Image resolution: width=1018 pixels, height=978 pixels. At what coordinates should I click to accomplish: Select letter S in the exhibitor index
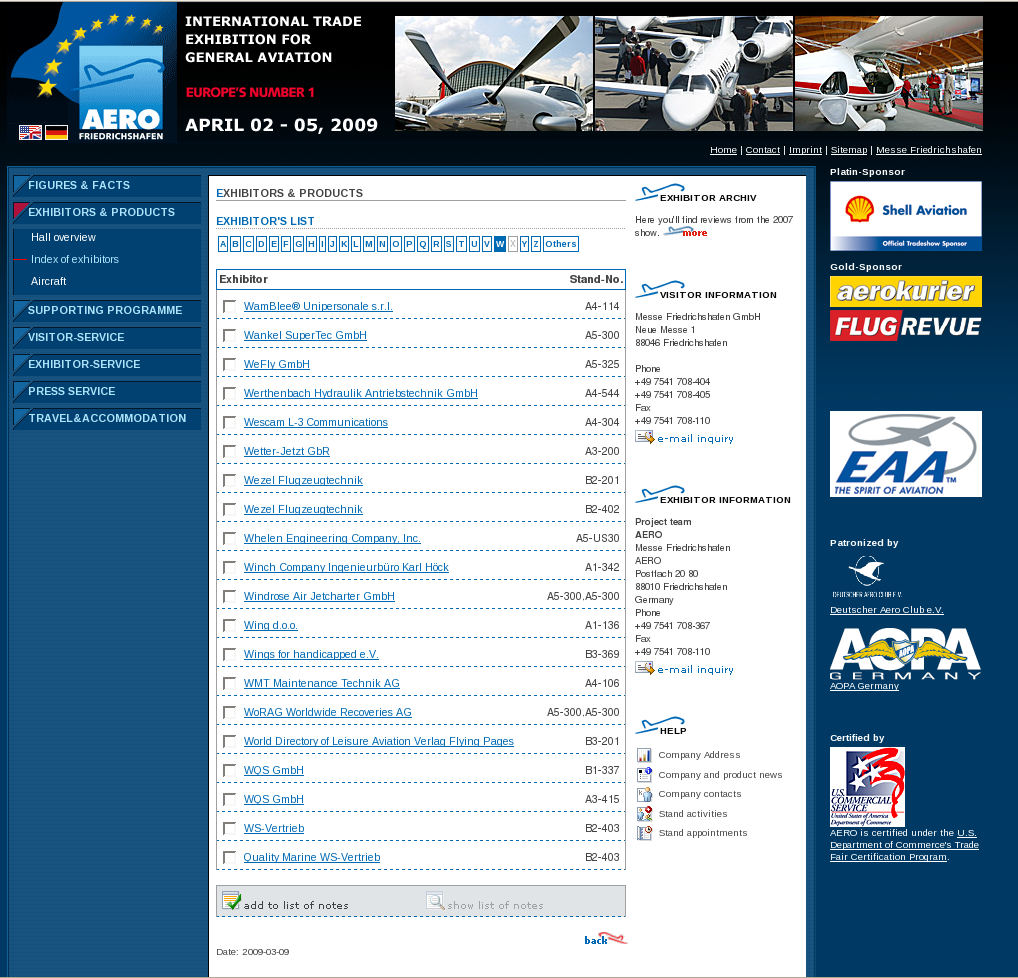pyautogui.click(x=449, y=244)
